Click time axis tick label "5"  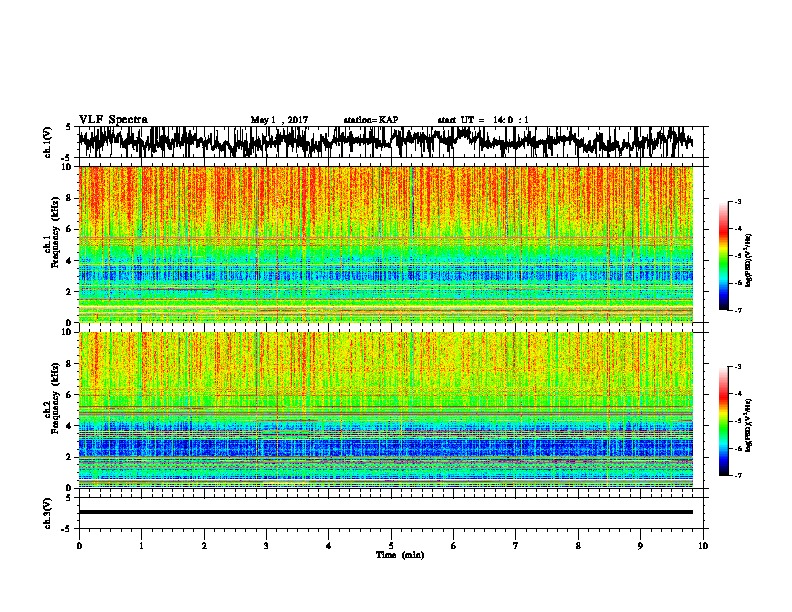391,546
